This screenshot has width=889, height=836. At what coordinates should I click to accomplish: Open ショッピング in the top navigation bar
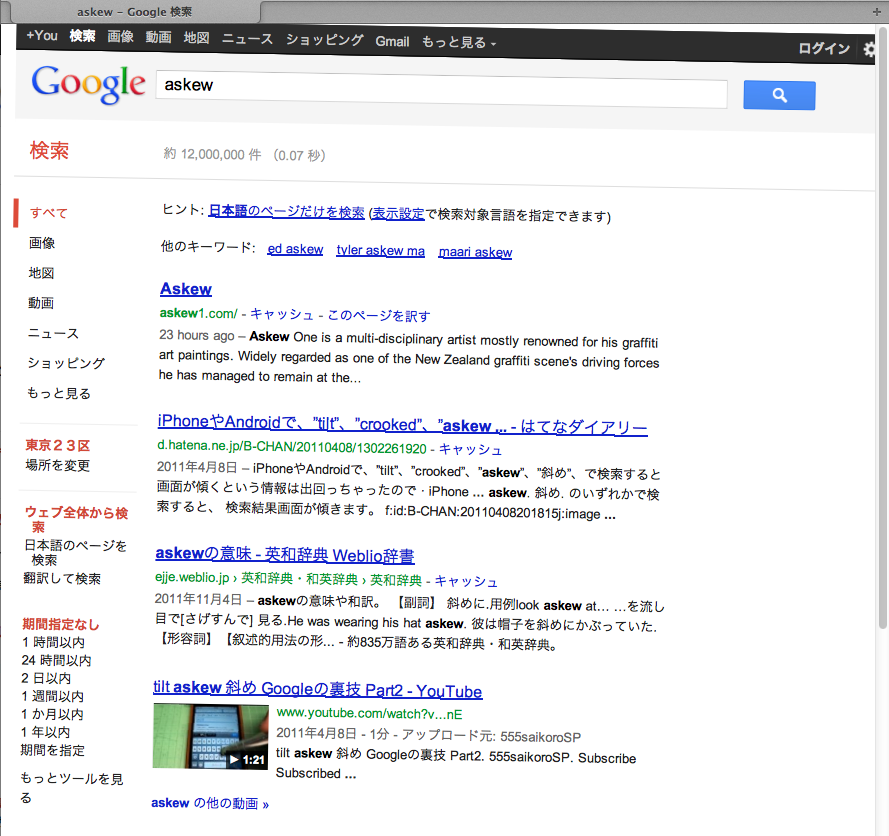coord(324,40)
